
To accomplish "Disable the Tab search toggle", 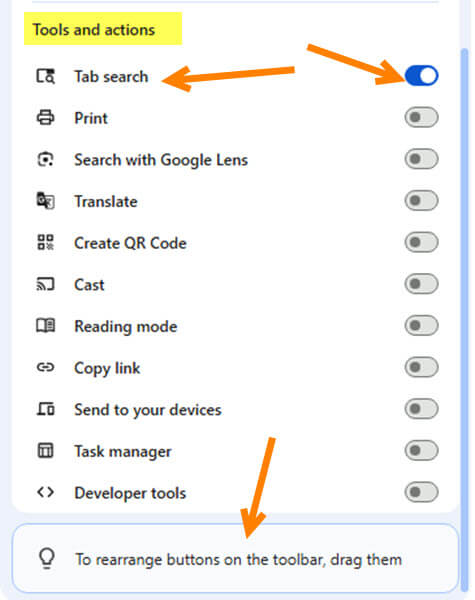I will coord(421,76).
